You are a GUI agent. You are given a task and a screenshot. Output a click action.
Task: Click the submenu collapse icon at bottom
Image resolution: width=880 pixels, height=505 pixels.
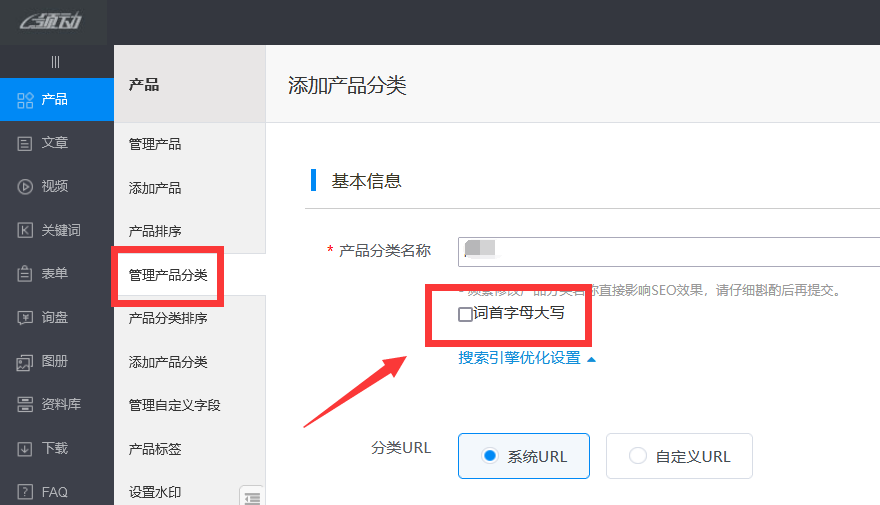252,497
